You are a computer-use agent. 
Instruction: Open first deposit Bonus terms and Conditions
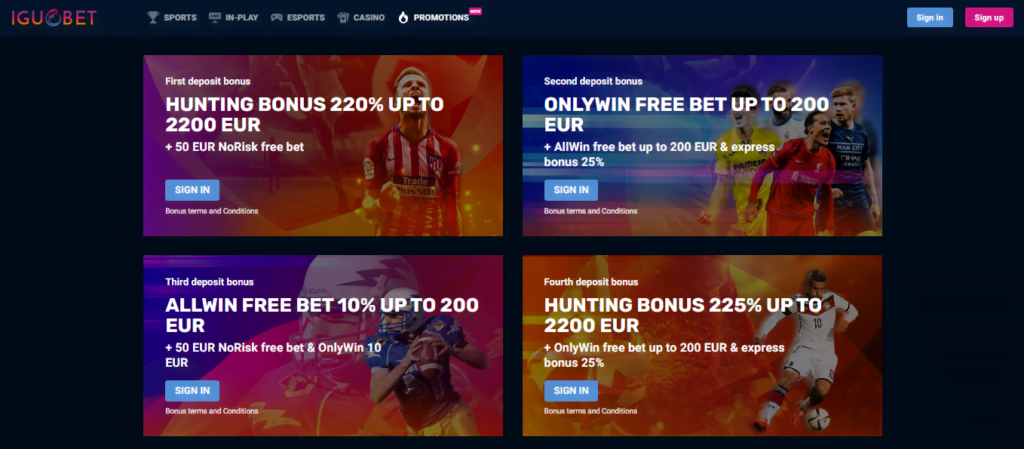pos(212,211)
